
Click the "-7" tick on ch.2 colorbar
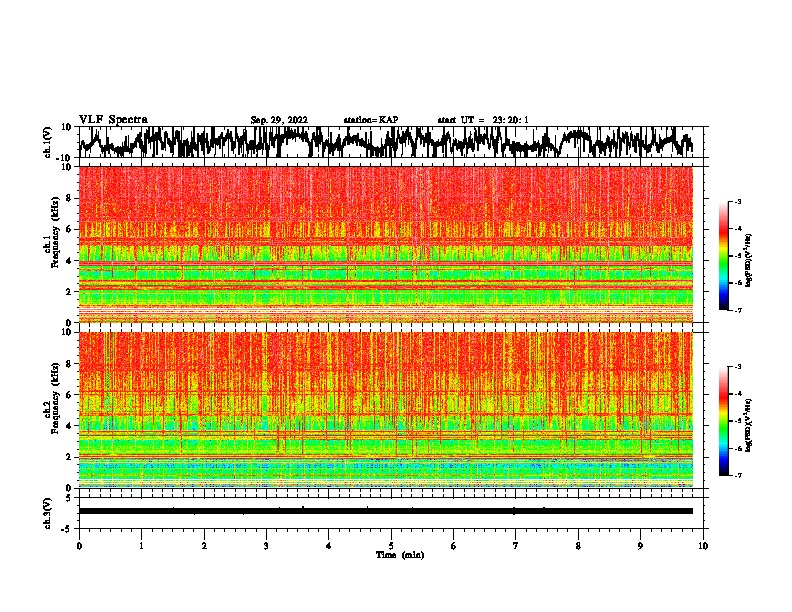(x=737, y=475)
